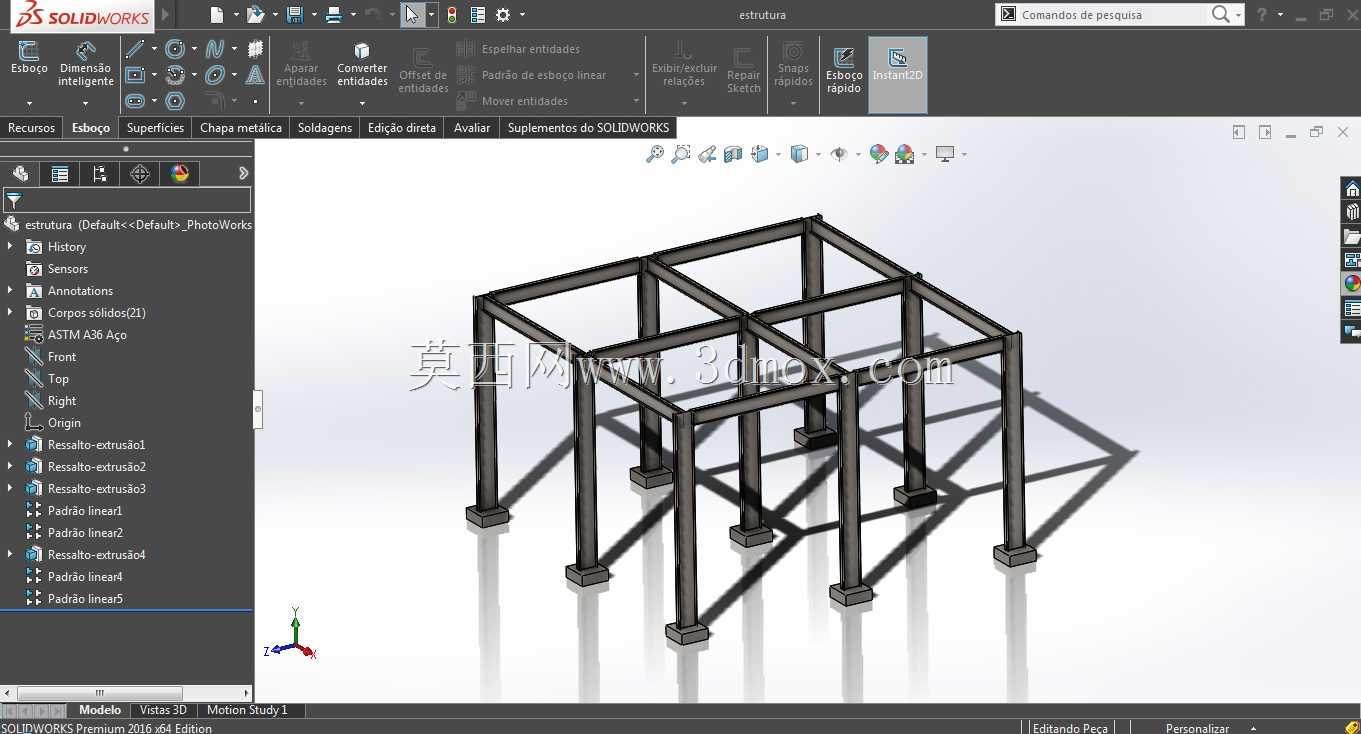This screenshot has width=1361, height=734.
Task: Print the document using the printer icon
Action: [334, 15]
